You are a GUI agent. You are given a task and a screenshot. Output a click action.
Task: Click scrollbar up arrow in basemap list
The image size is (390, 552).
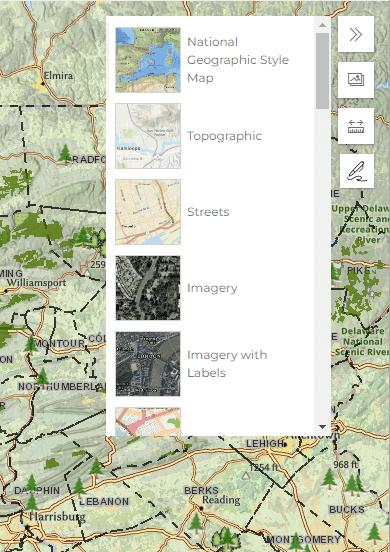(322, 25)
